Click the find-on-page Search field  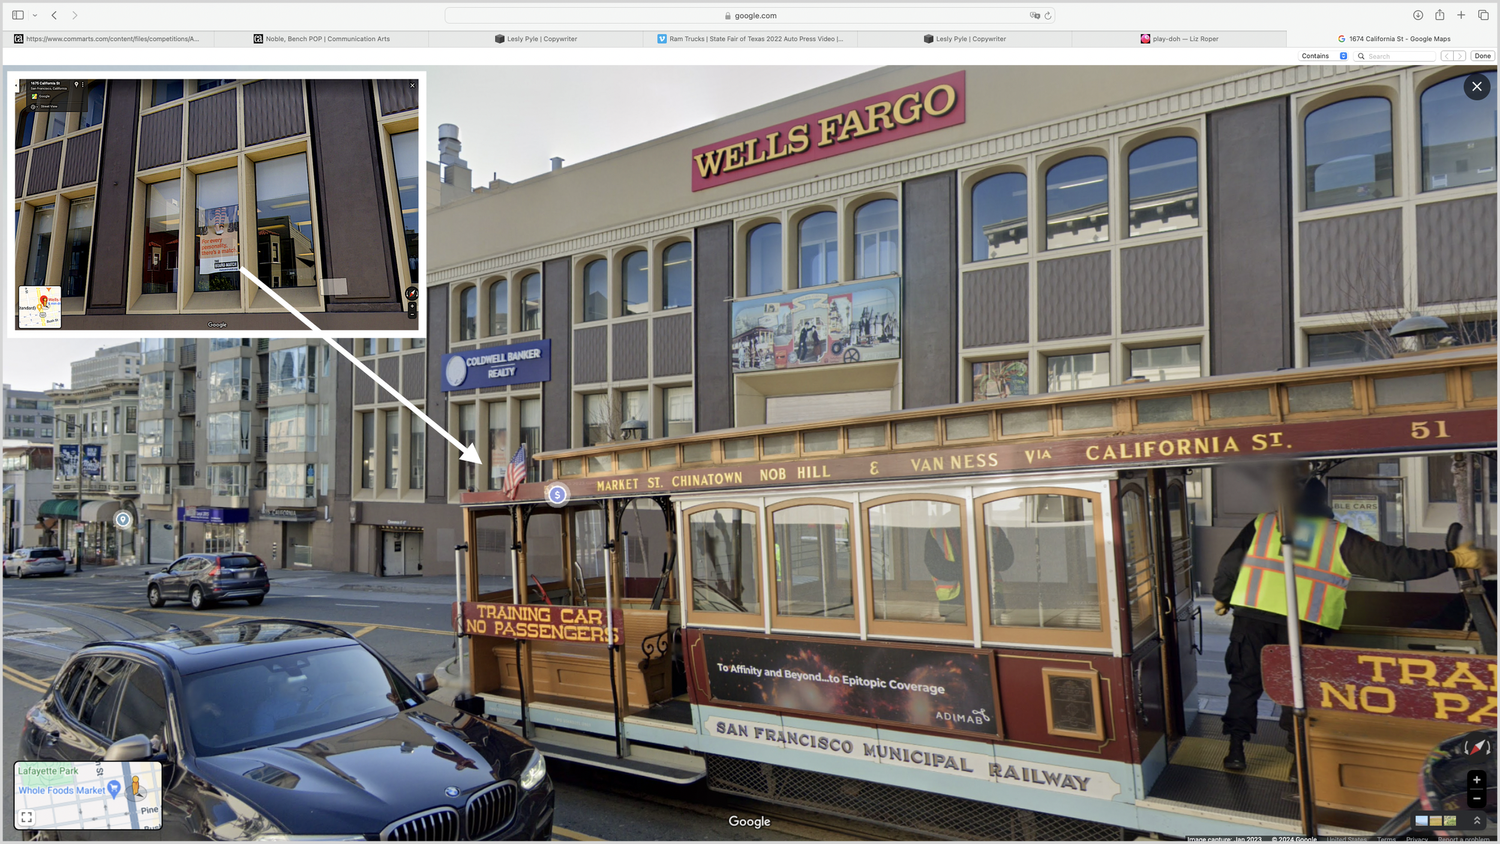pyautogui.click(x=1397, y=56)
